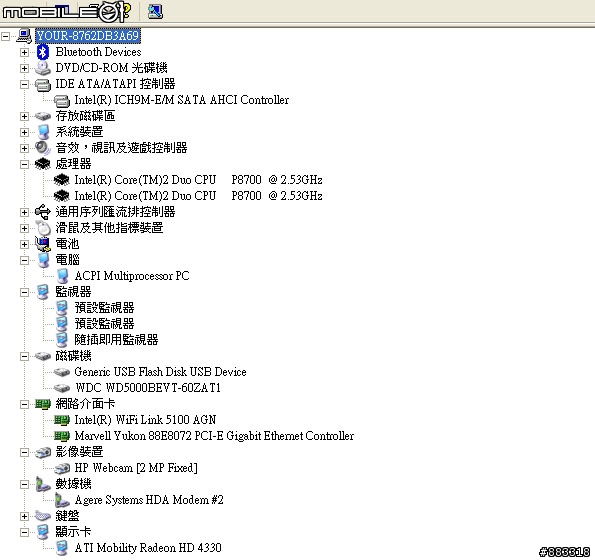Click the 電池 battery category icon
The height and width of the screenshot is (560, 595).
point(43,244)
